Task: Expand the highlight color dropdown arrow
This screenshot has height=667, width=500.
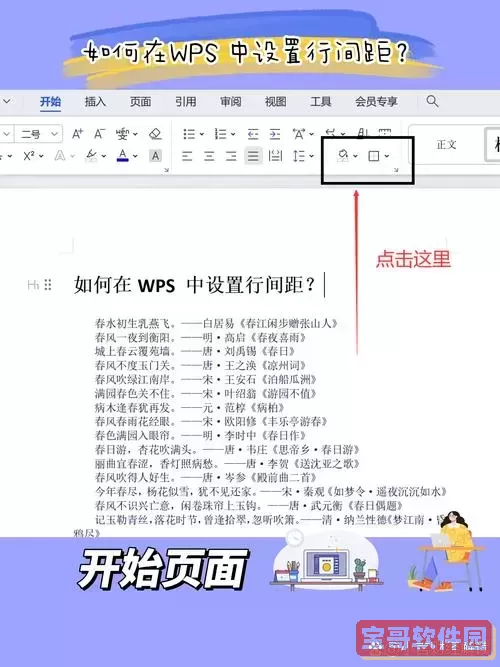Action: [103, 156]
